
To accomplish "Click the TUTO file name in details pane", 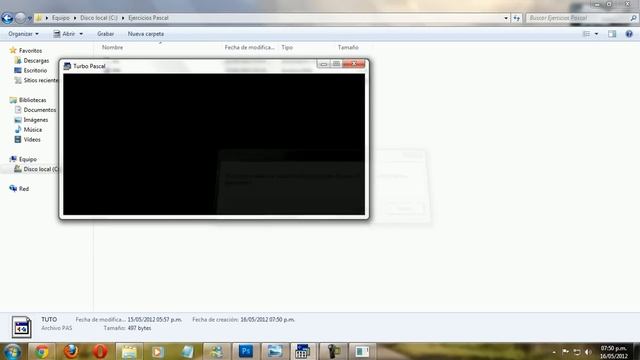I will pyautogui.click(x=49, y=319).
